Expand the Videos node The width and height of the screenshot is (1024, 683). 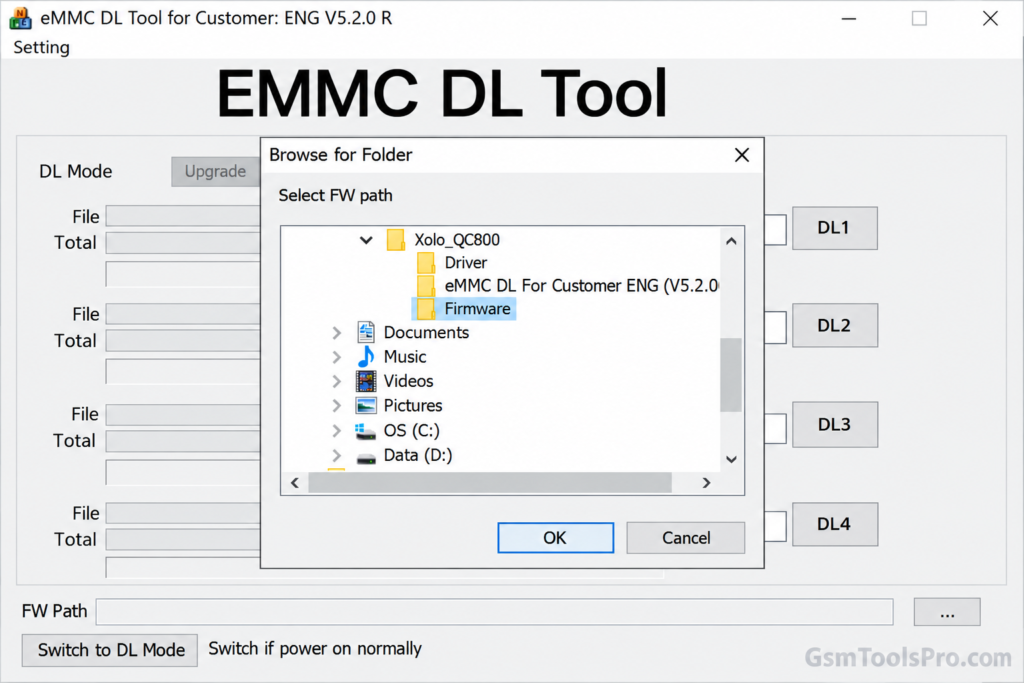(x=336, y=381)
